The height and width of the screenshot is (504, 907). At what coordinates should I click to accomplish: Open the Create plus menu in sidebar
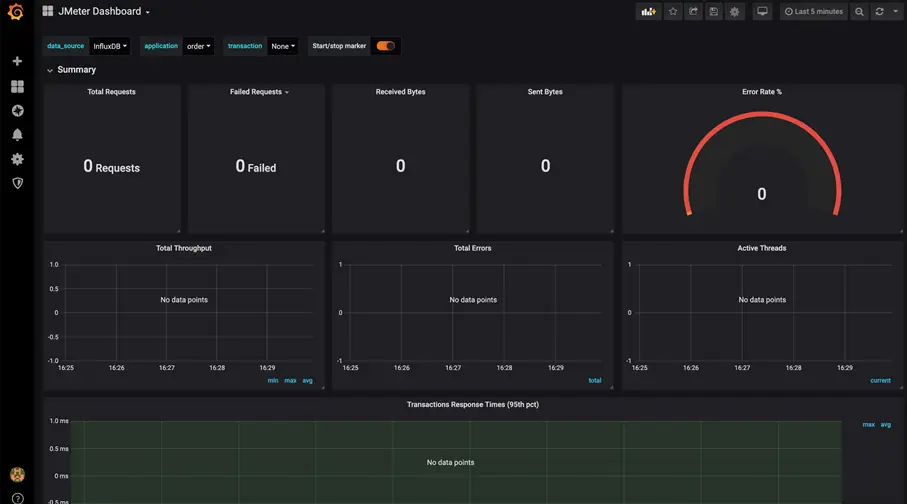[x=17, y=61]
